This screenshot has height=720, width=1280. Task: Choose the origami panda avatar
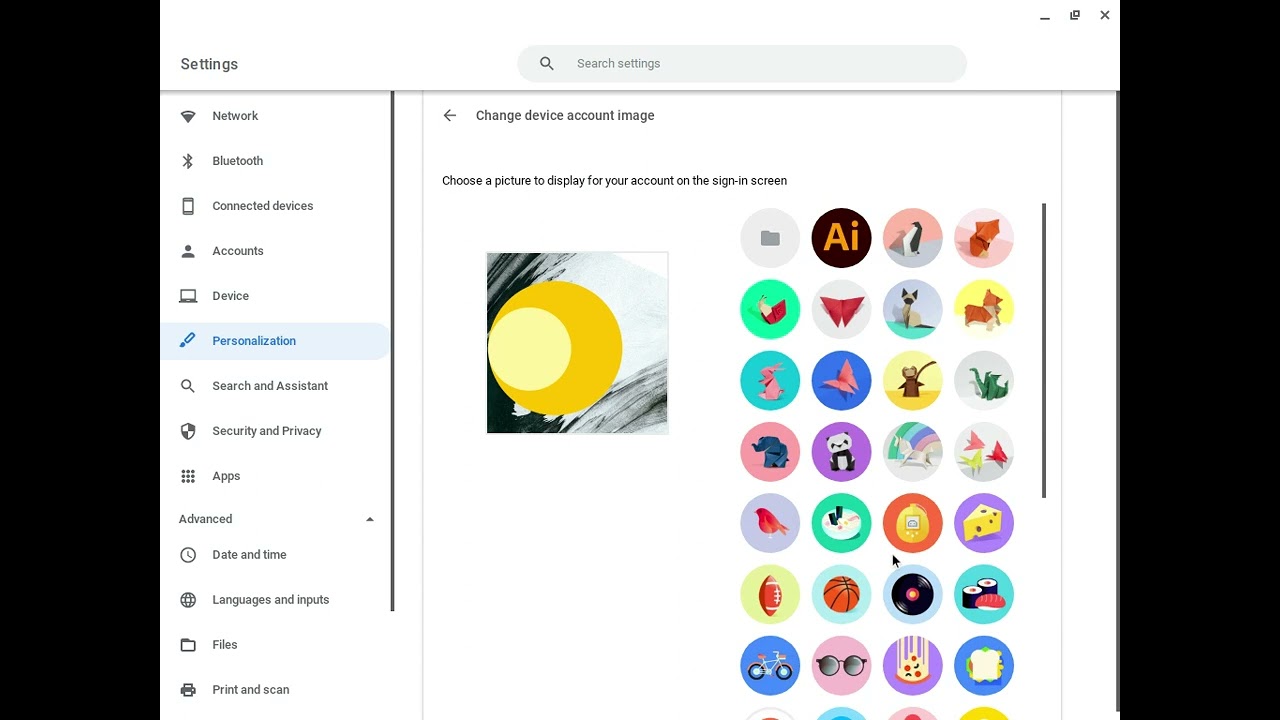click(841, 452)
